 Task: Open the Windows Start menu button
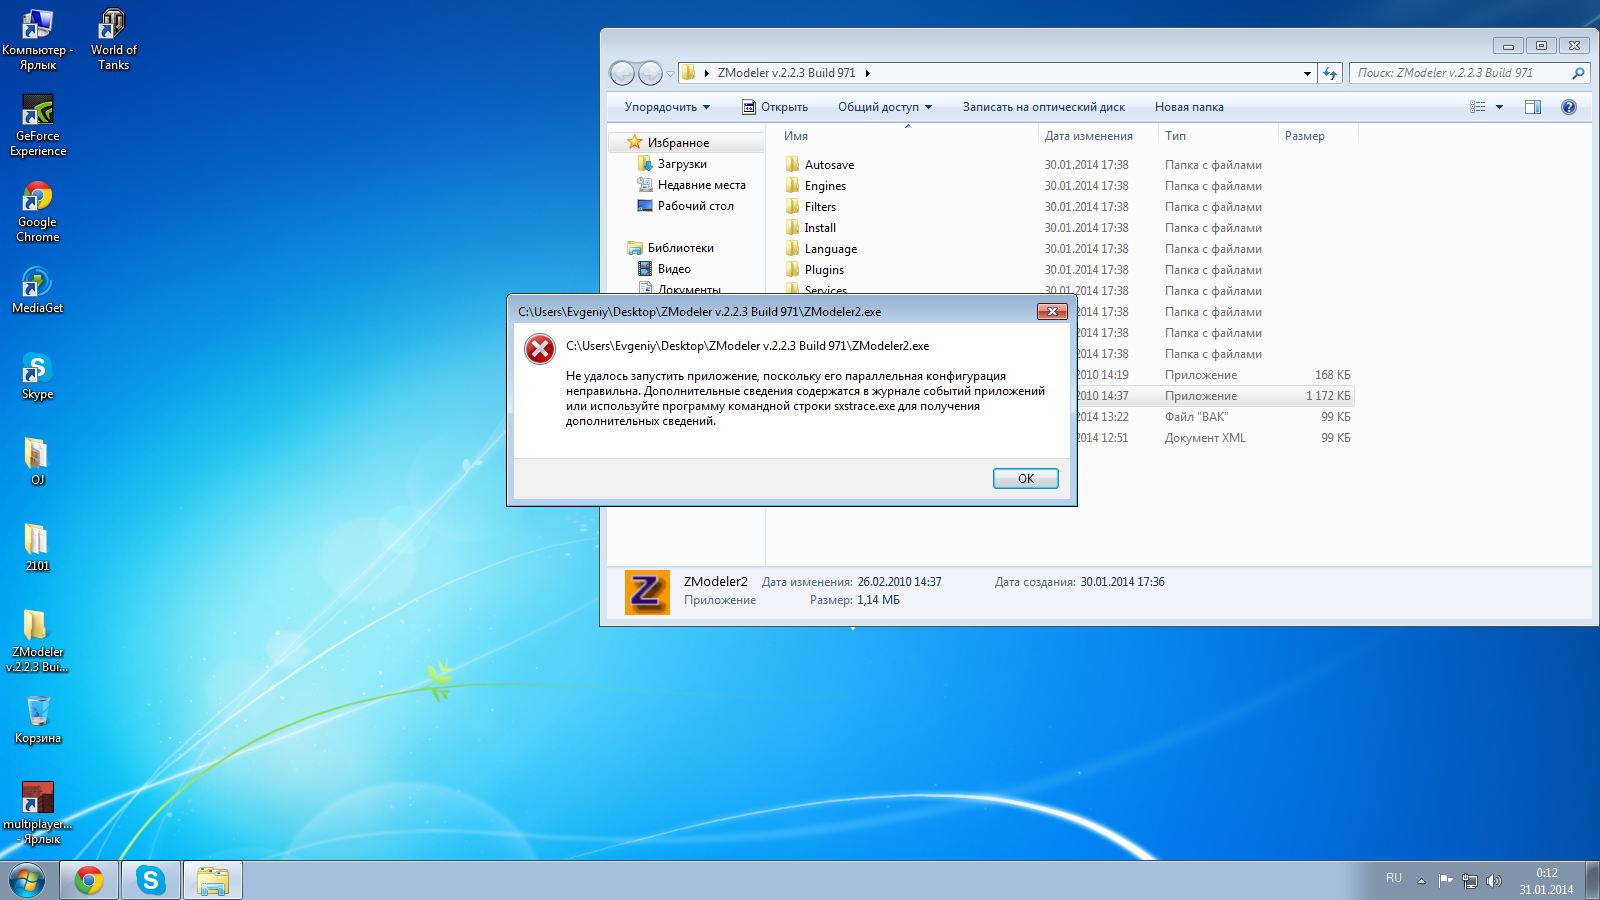coord(28,880)
